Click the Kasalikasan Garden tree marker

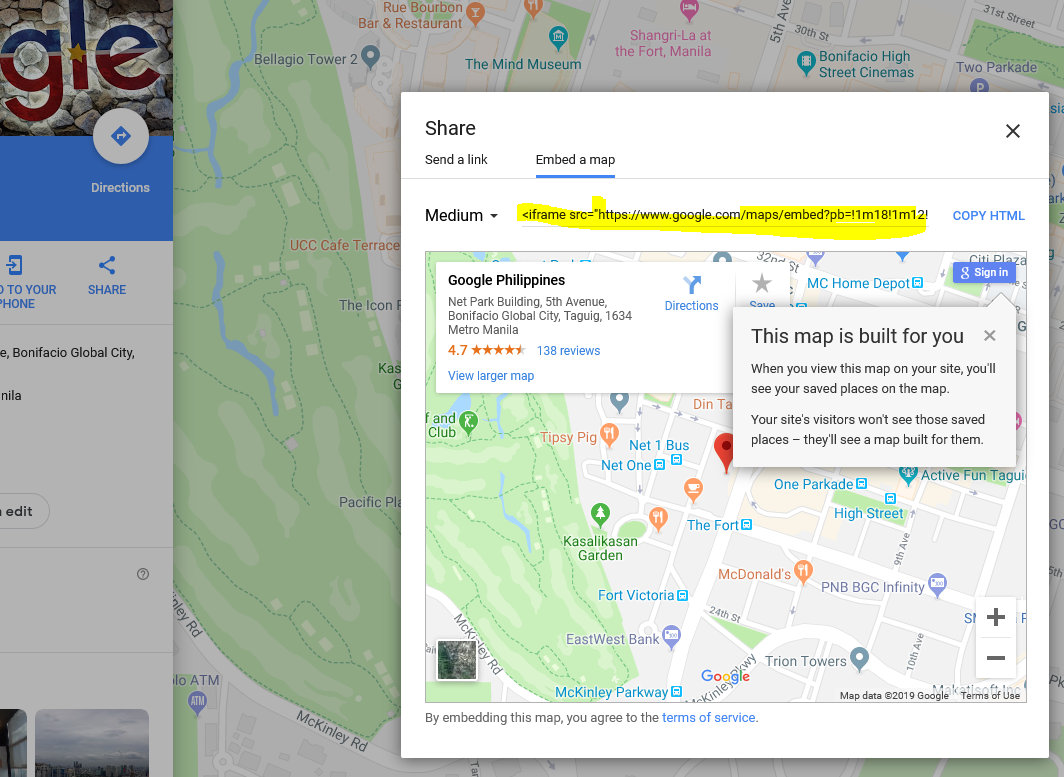click(600, 515)
